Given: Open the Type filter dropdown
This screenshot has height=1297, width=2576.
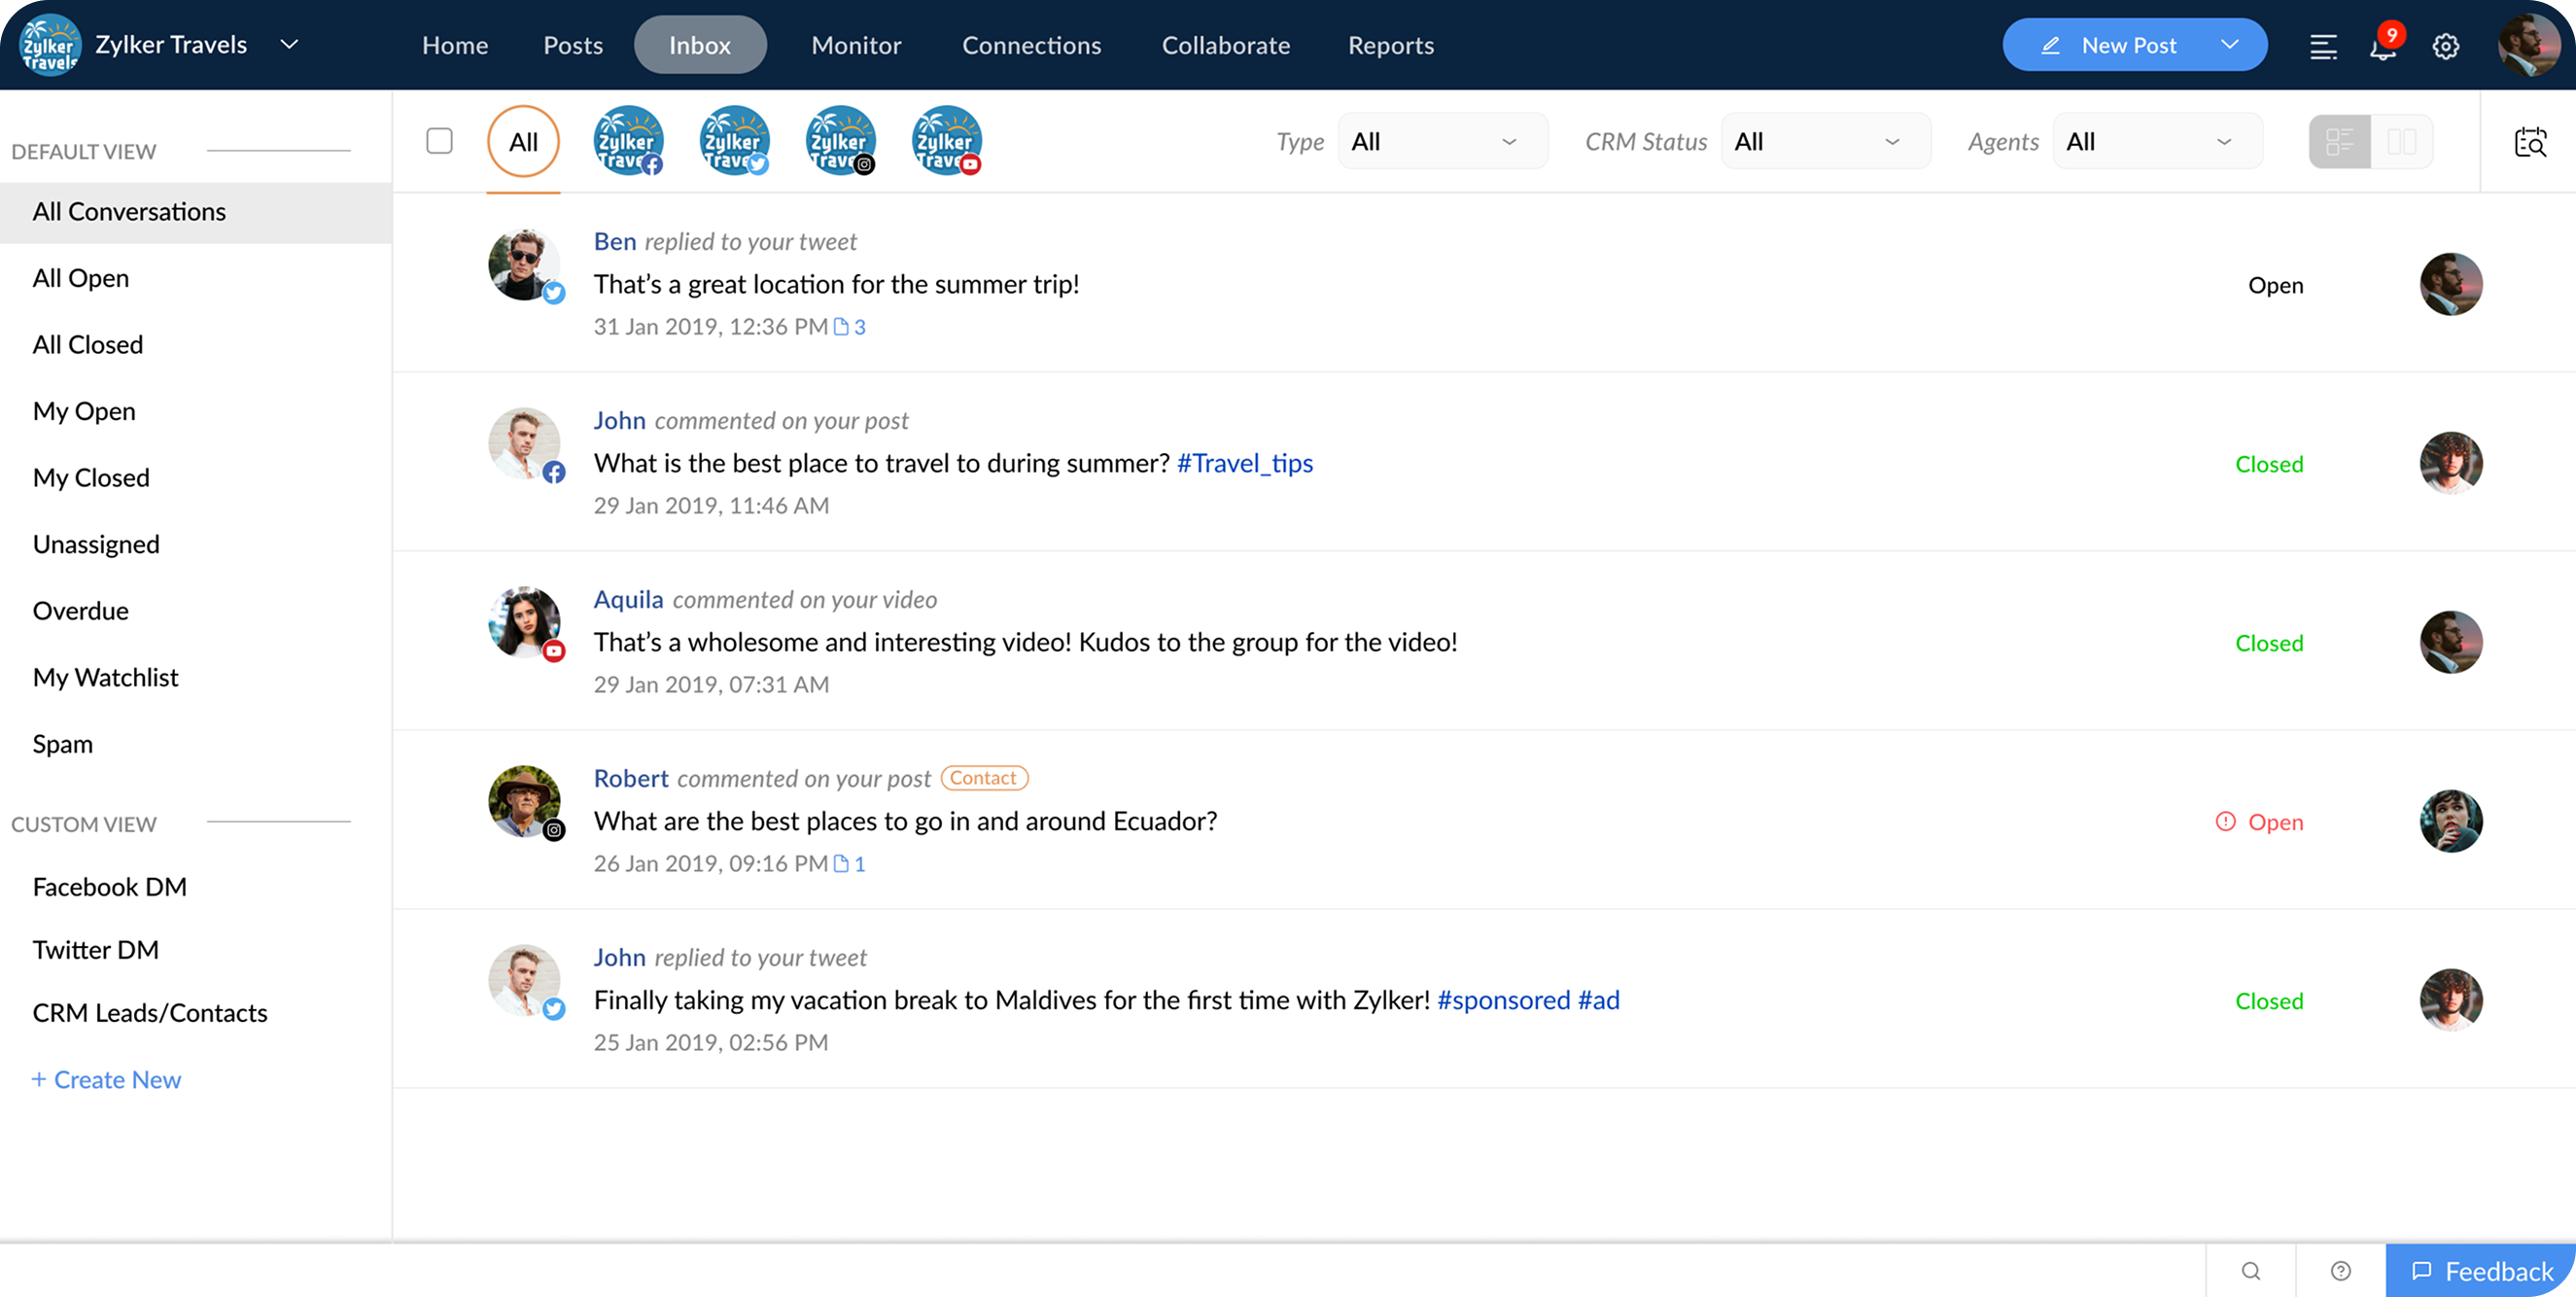Looking at the screenshot, I should pos(1442,142).
